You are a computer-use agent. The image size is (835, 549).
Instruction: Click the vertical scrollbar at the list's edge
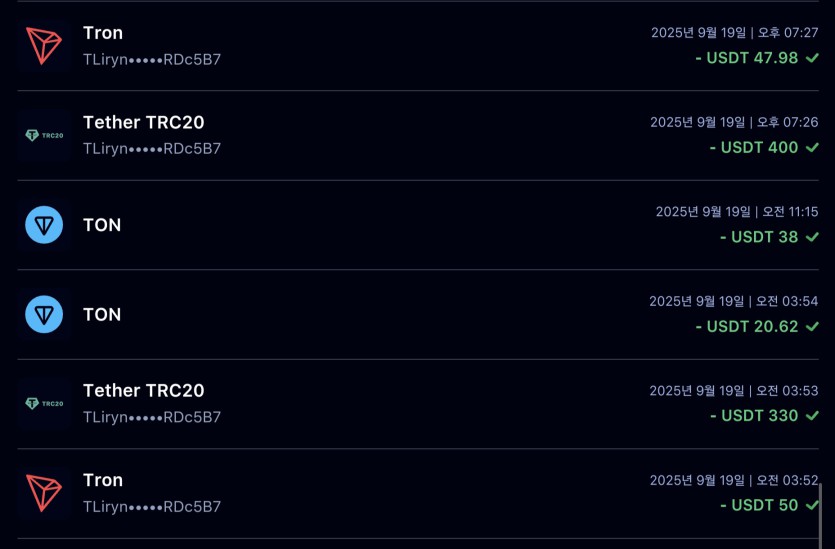[x=821, y=514]
